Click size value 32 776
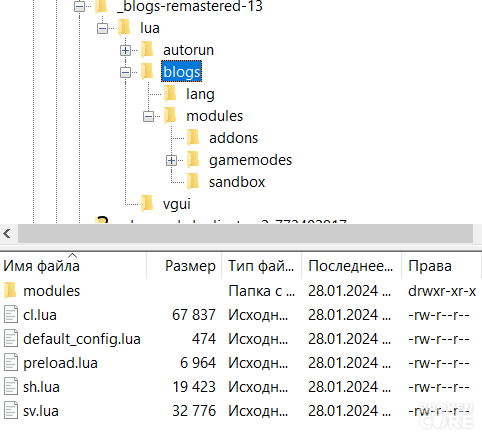The image size is (482, 433). coord(194,411)
